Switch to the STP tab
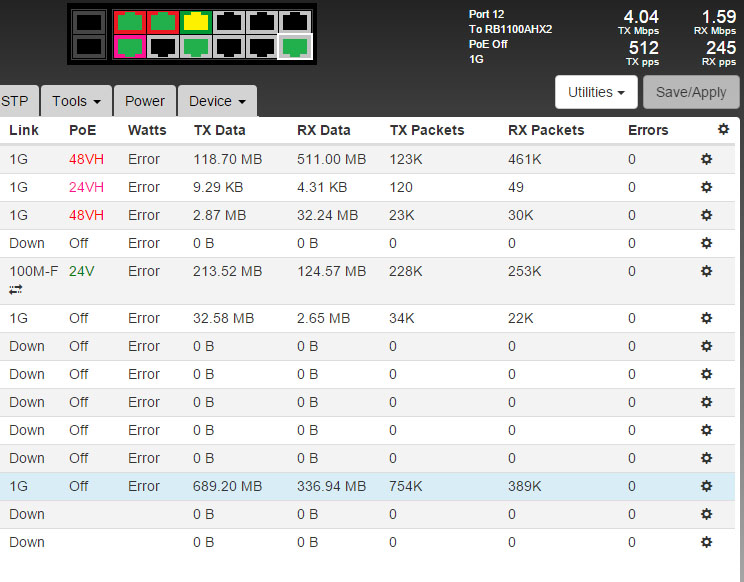Viewport: 744px width, 582px height. point(15,101)
